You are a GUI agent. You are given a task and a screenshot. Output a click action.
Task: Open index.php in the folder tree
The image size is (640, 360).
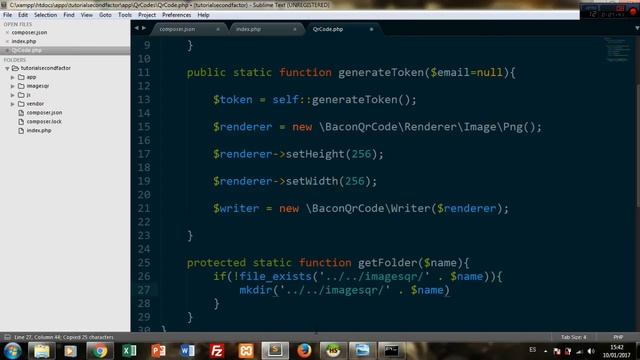coord(39,131)
